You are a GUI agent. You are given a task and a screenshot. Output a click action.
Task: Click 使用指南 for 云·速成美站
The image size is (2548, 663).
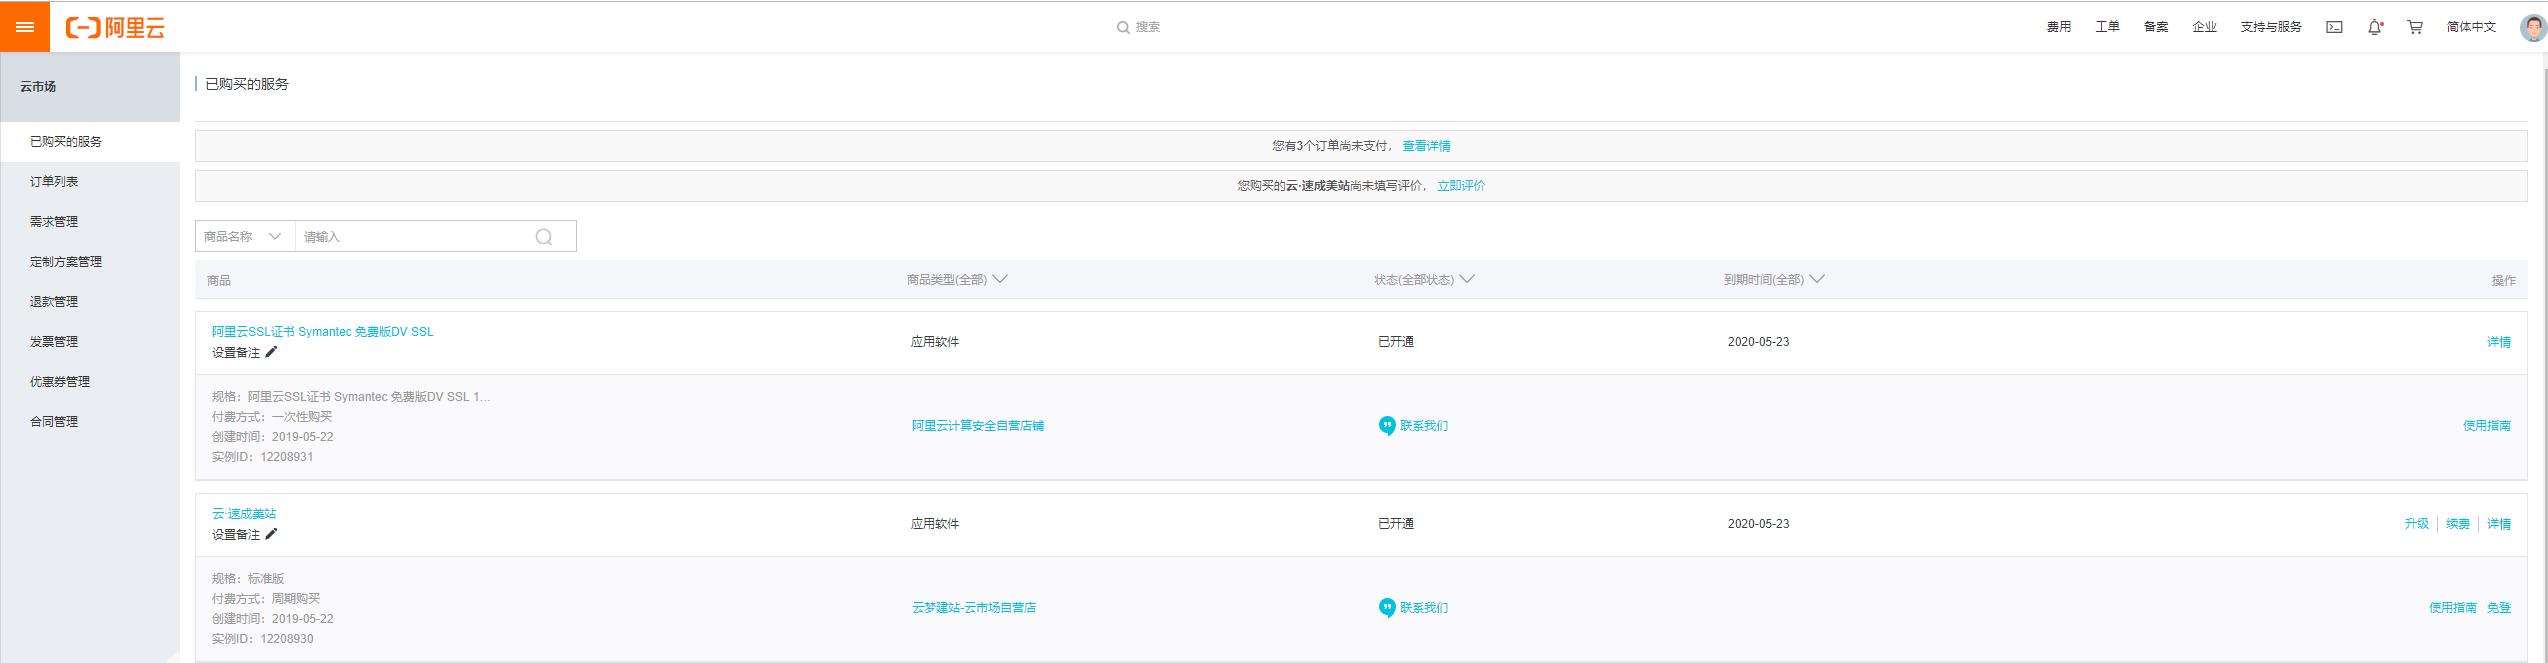tap(2453, 608)
